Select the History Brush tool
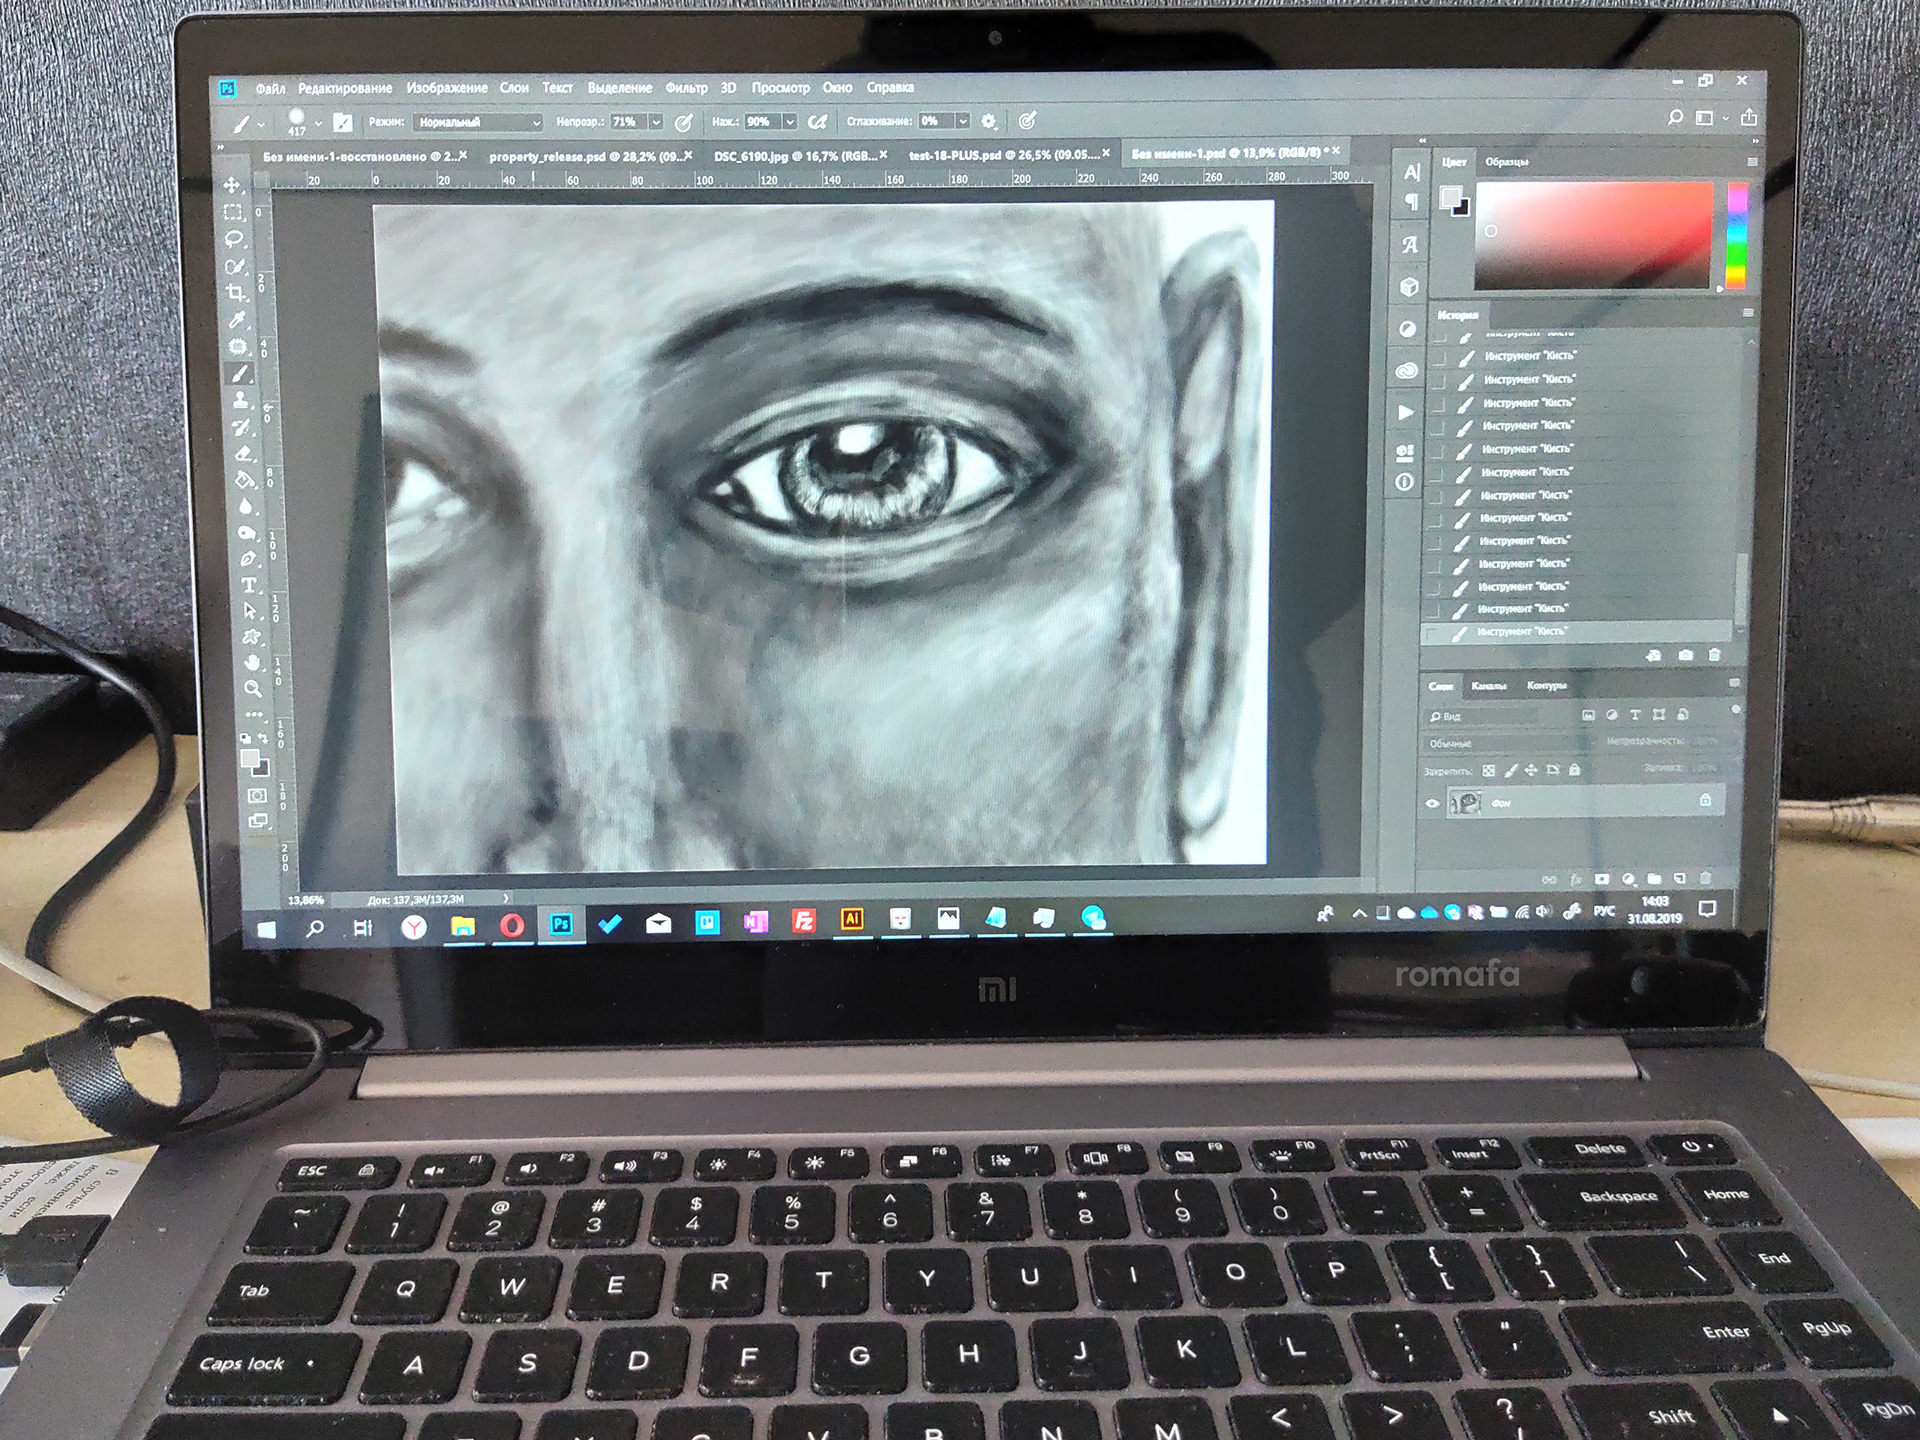The width and height of the screenshot is (1920, 1440). [x=242, y=428]
